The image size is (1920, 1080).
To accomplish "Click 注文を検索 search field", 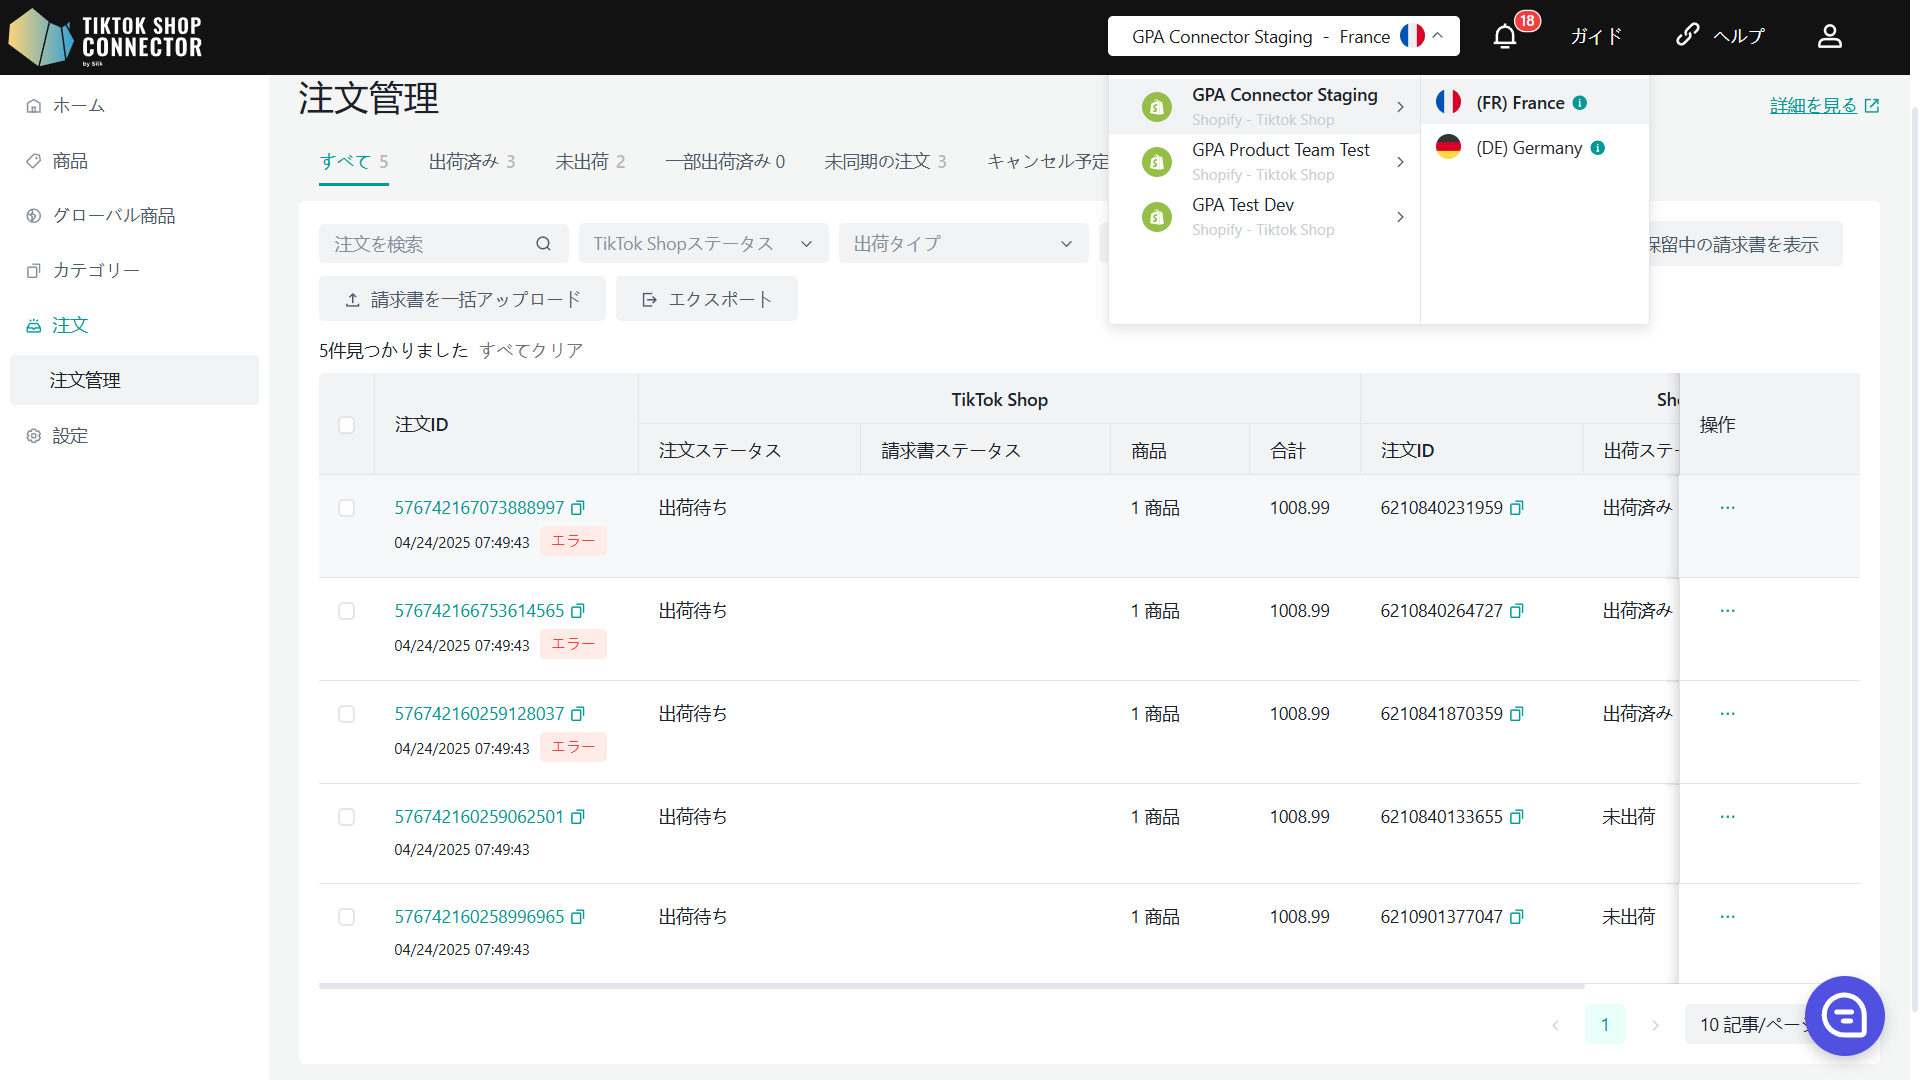I will click(x=443, y=244).
